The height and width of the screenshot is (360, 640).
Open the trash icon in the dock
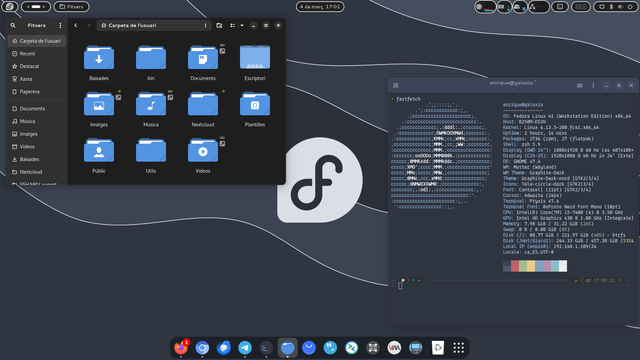(x=438, y=348)
